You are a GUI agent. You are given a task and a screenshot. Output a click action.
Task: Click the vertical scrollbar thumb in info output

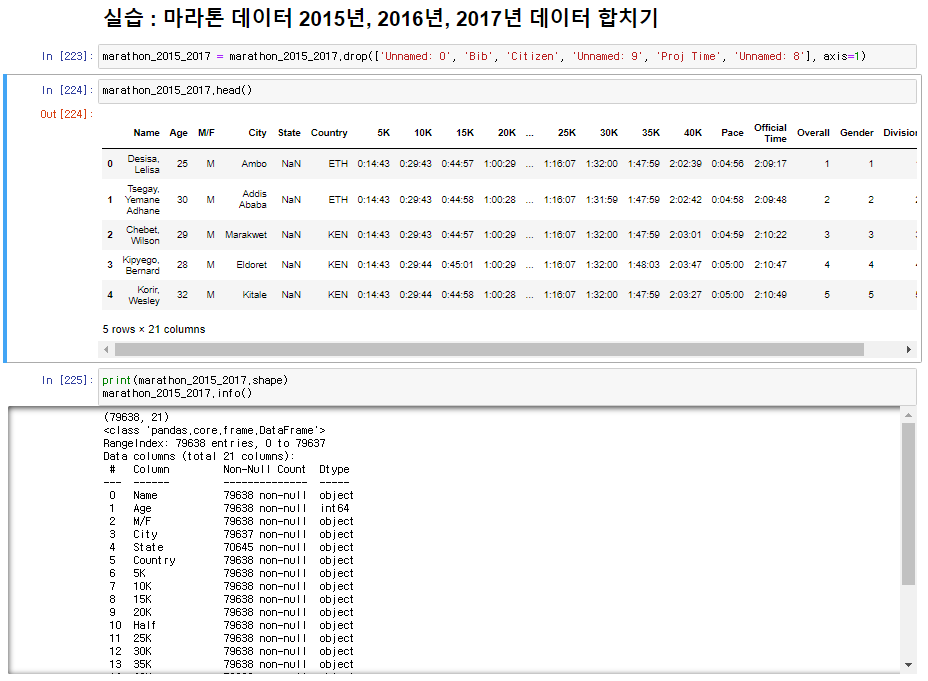click(908, 504)
